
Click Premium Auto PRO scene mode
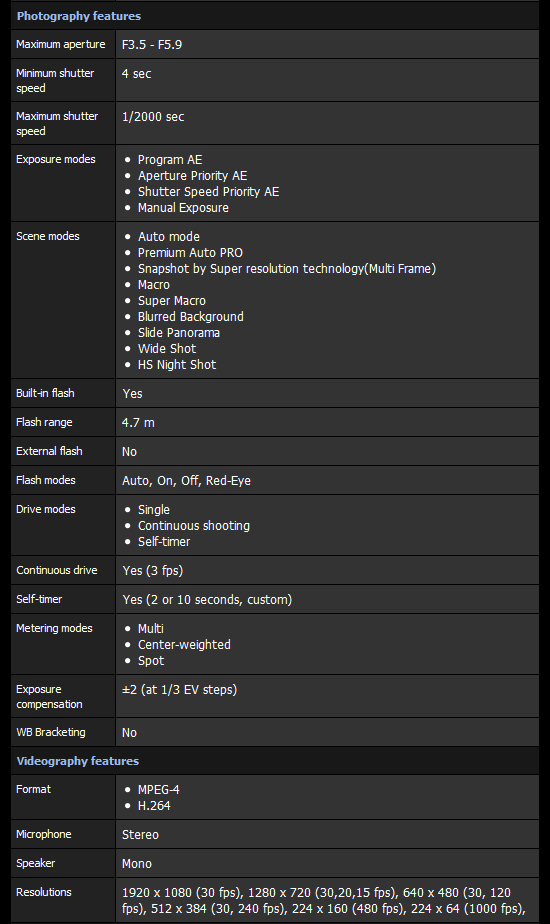[190, 252]
